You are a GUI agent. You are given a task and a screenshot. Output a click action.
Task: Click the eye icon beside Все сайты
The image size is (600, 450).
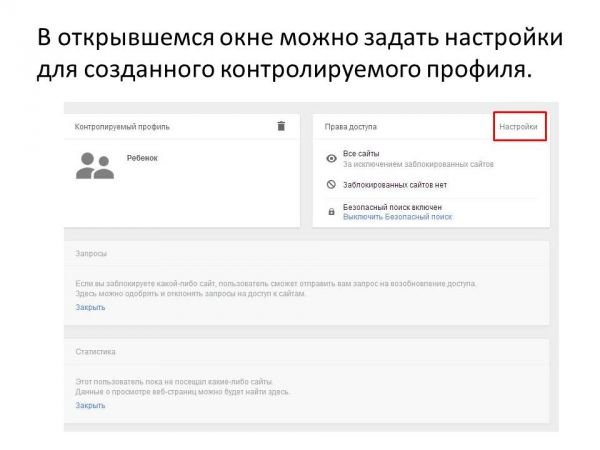332,158
